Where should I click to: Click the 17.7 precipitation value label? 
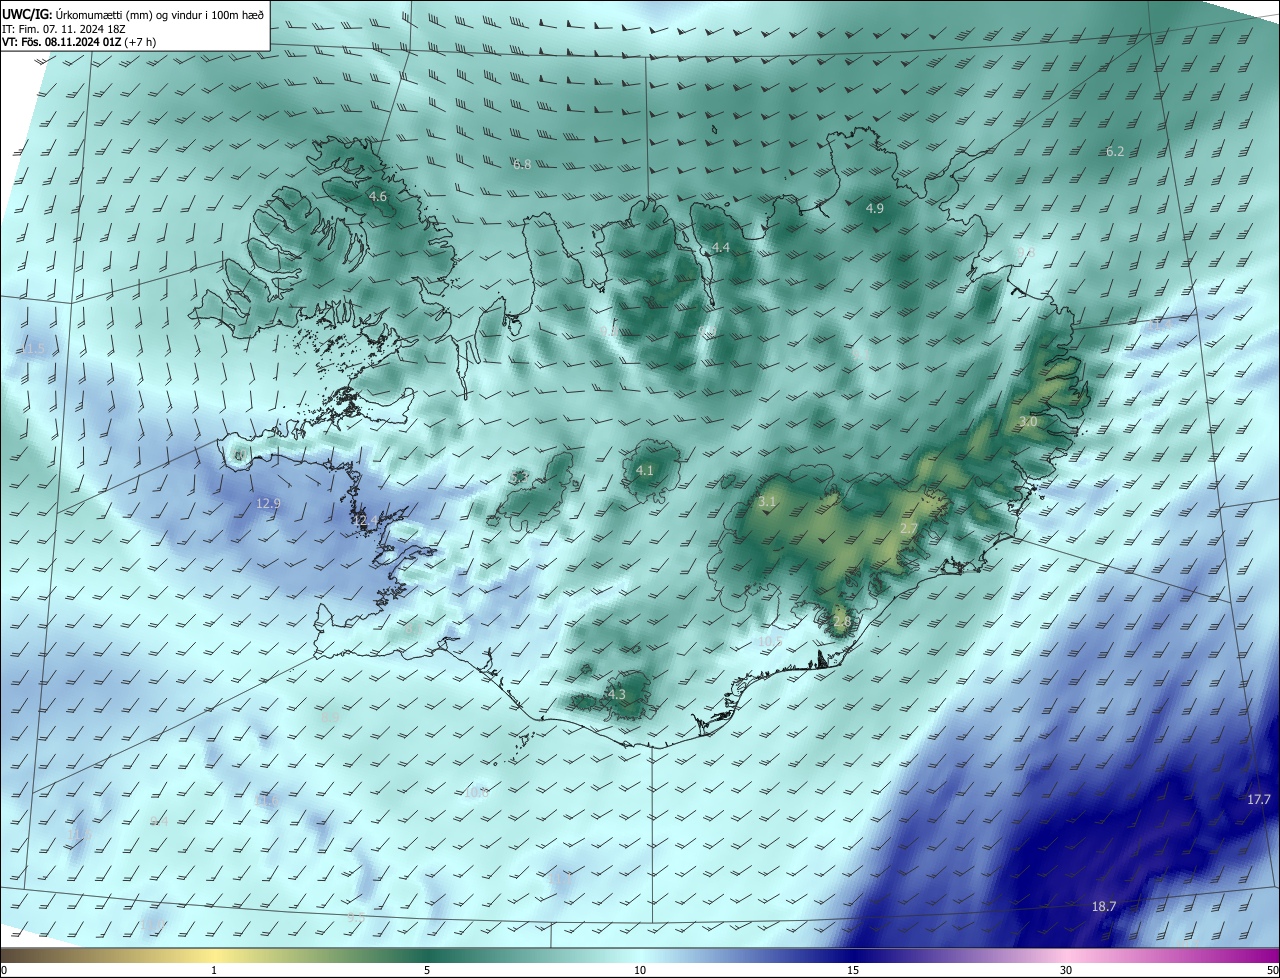click(1259, 799)
